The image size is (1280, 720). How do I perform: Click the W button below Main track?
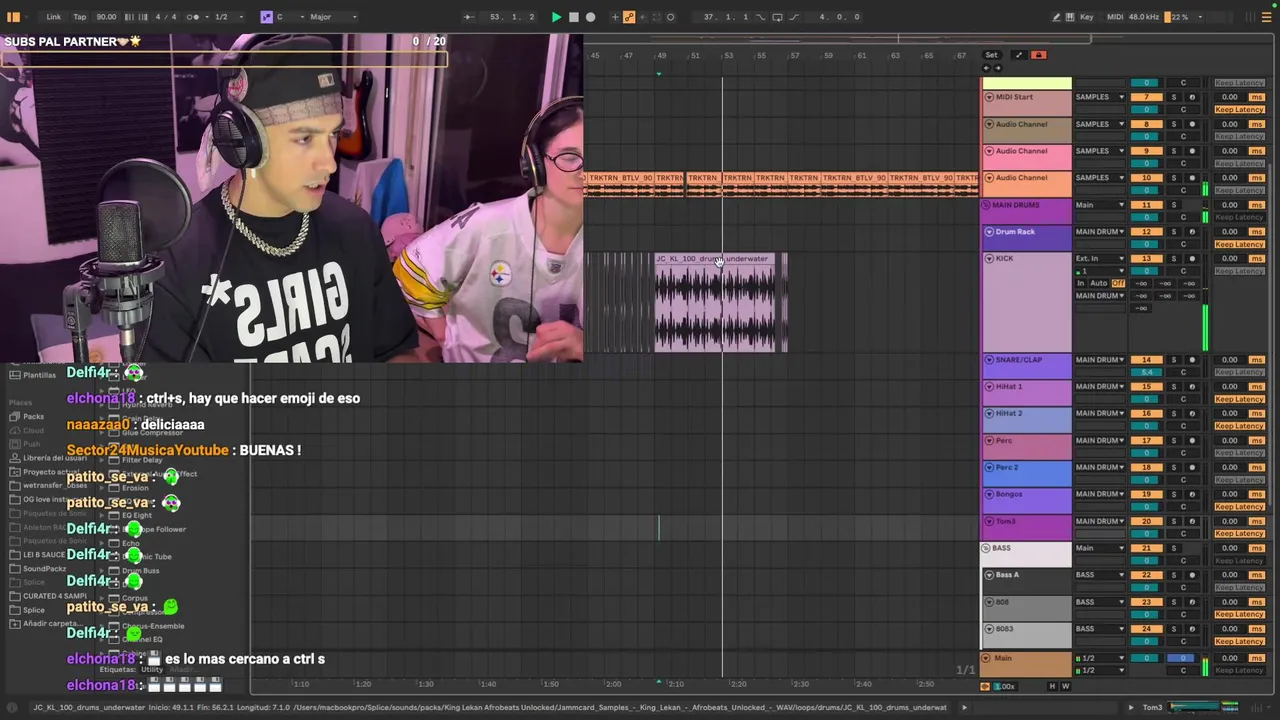coord(1065,686)
